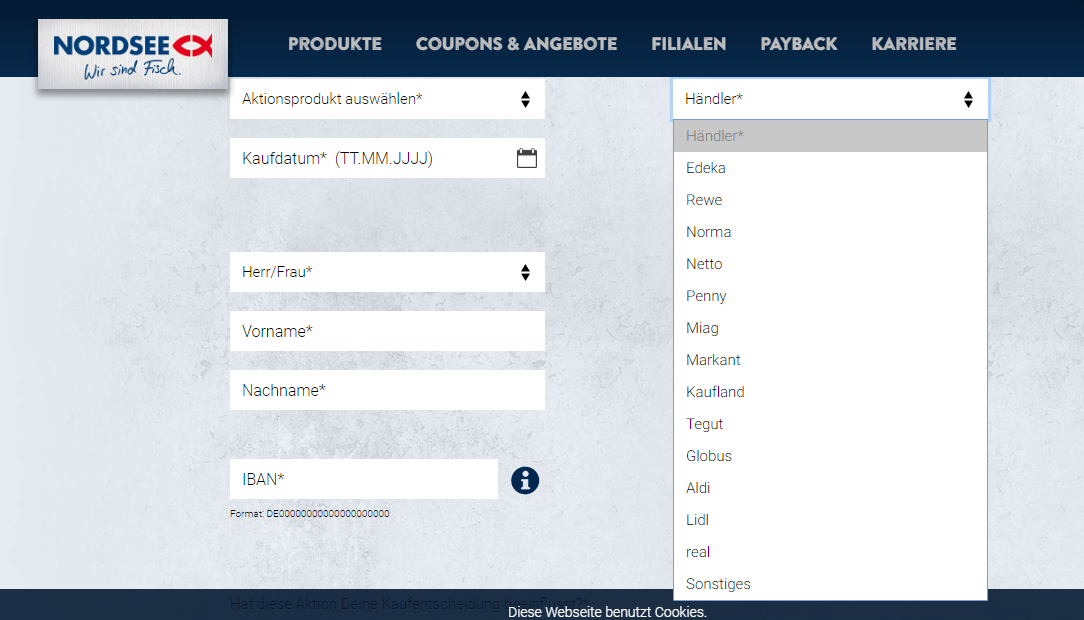1084x620 pixels.
Task: Select Penny from the retailer list
Action: pyautogui.click(x=830, y=296)
